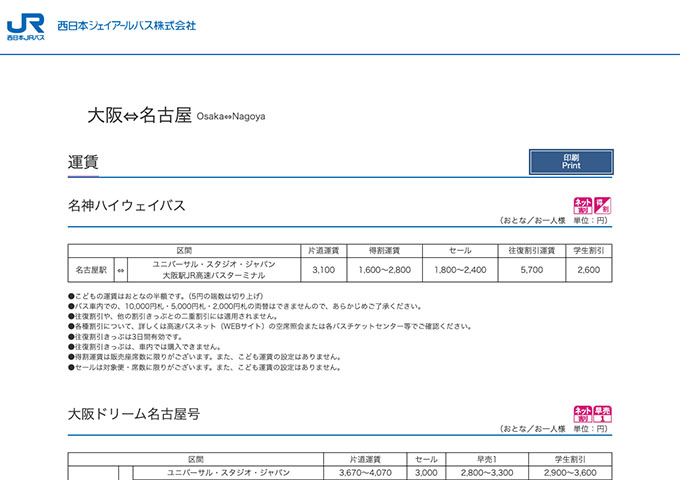The image size is (680, 480).
Task: Open the 西日本ジェイアールバス株式会社 header link
Action: 127,26
